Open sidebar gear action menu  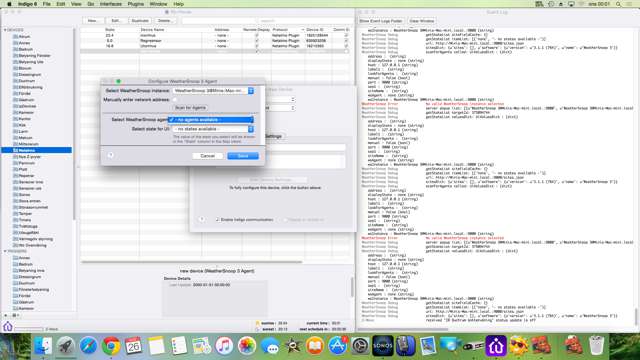[15, 315]
